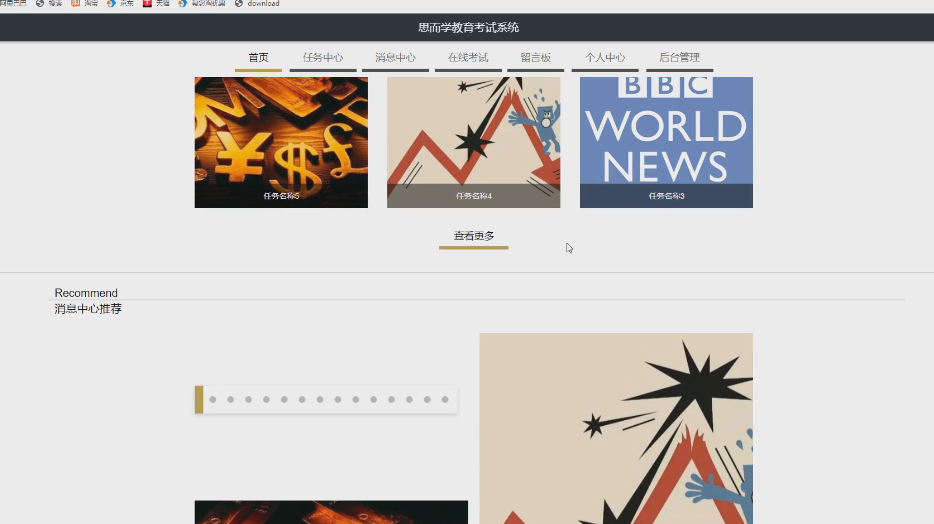Open the 首页 tab
This screenshot has height=524, width=934.
tap(258, 58)
